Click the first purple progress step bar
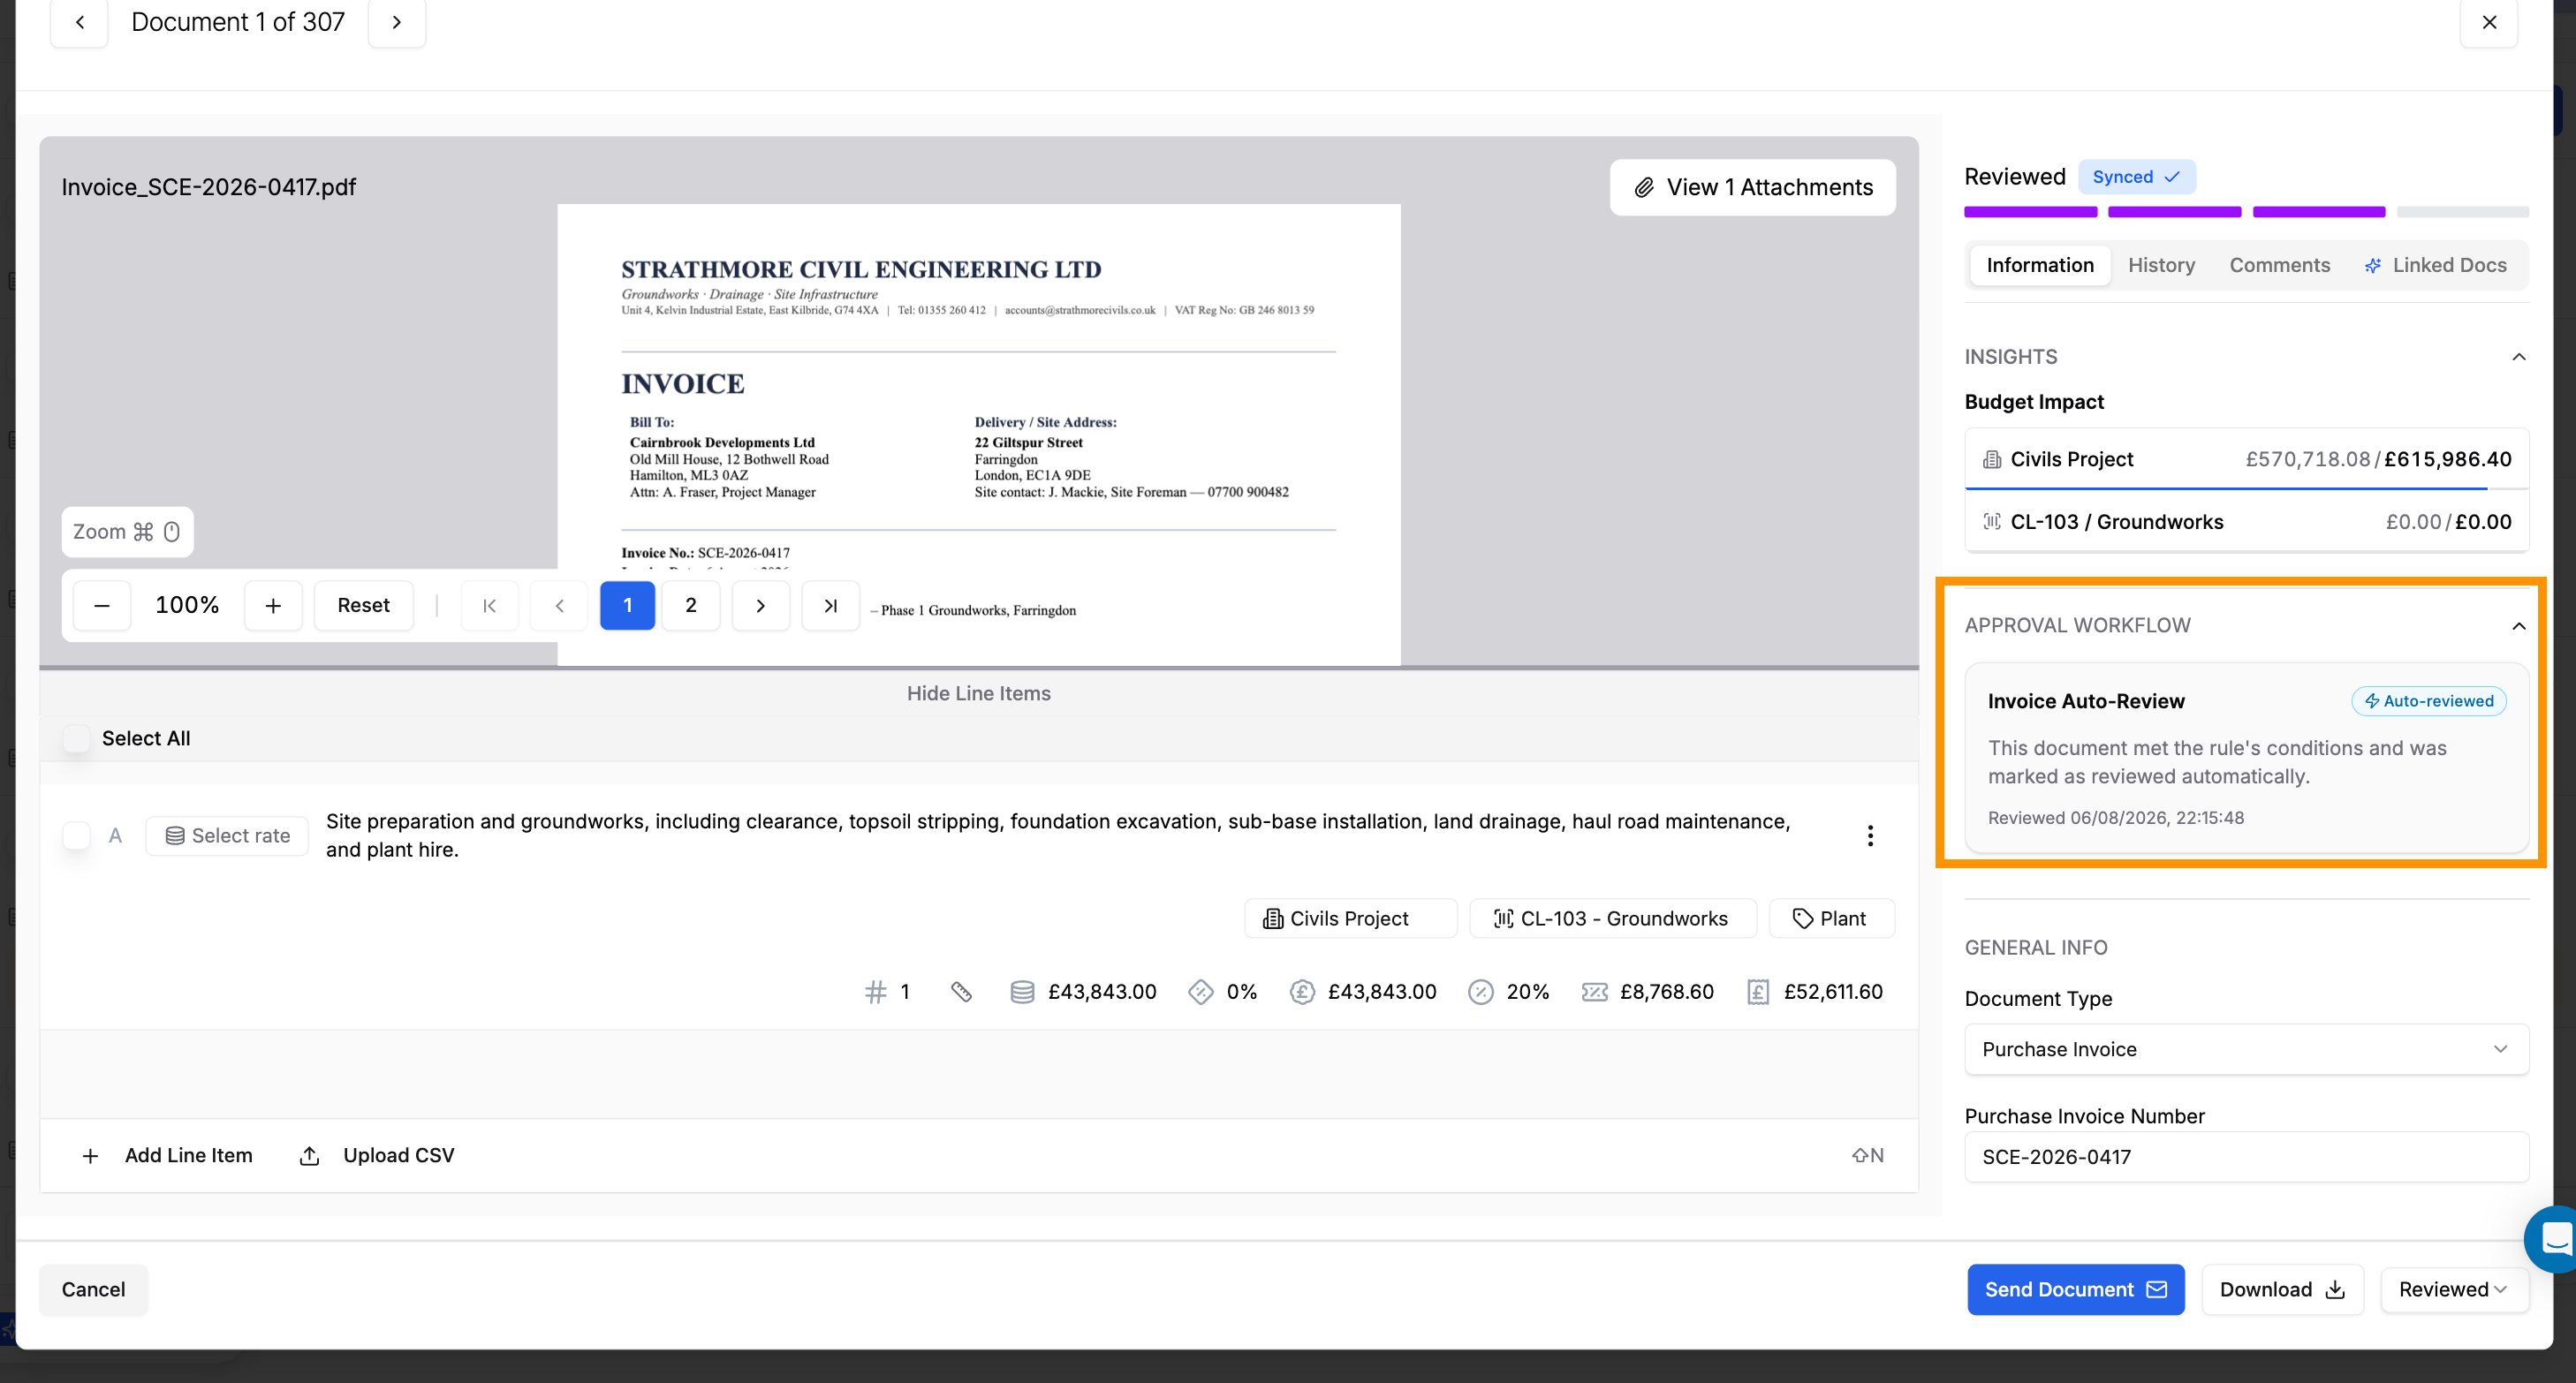Screen dimensions: 2576x1383 2030,212
